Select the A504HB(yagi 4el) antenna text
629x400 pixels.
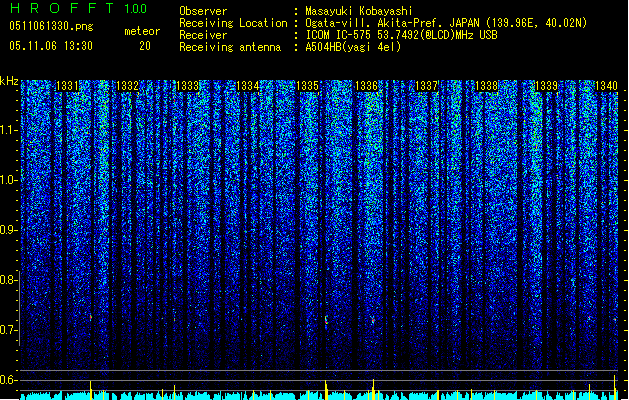(353, 47)
